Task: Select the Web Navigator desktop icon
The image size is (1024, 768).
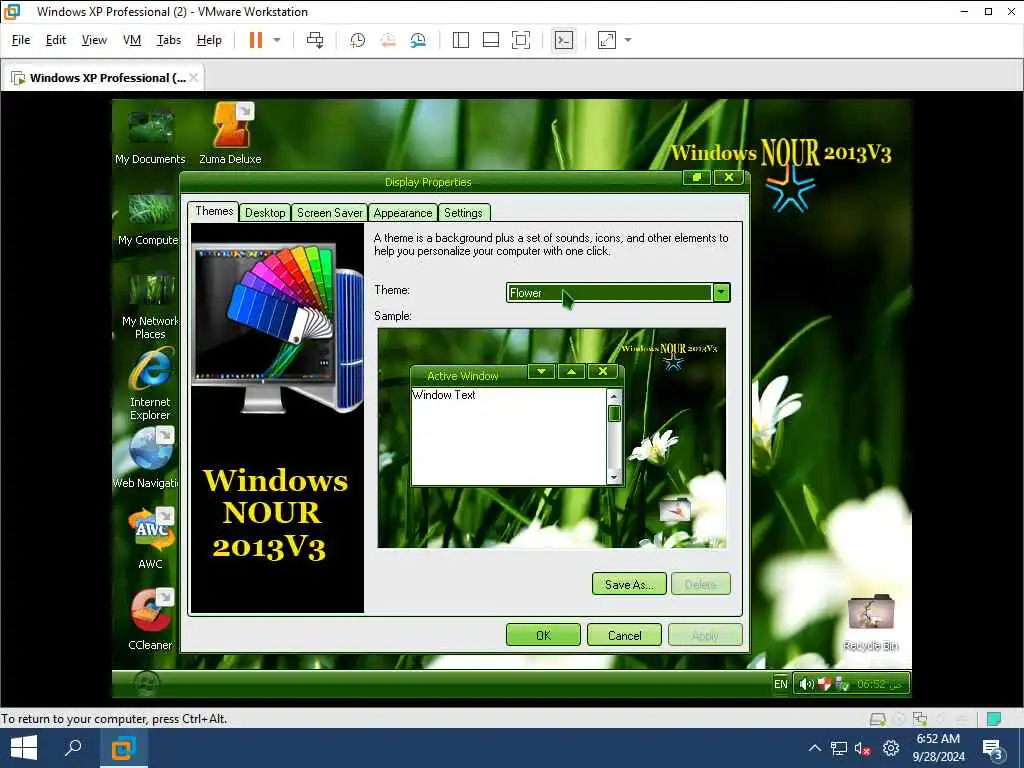Action: (x=147, y=458)
